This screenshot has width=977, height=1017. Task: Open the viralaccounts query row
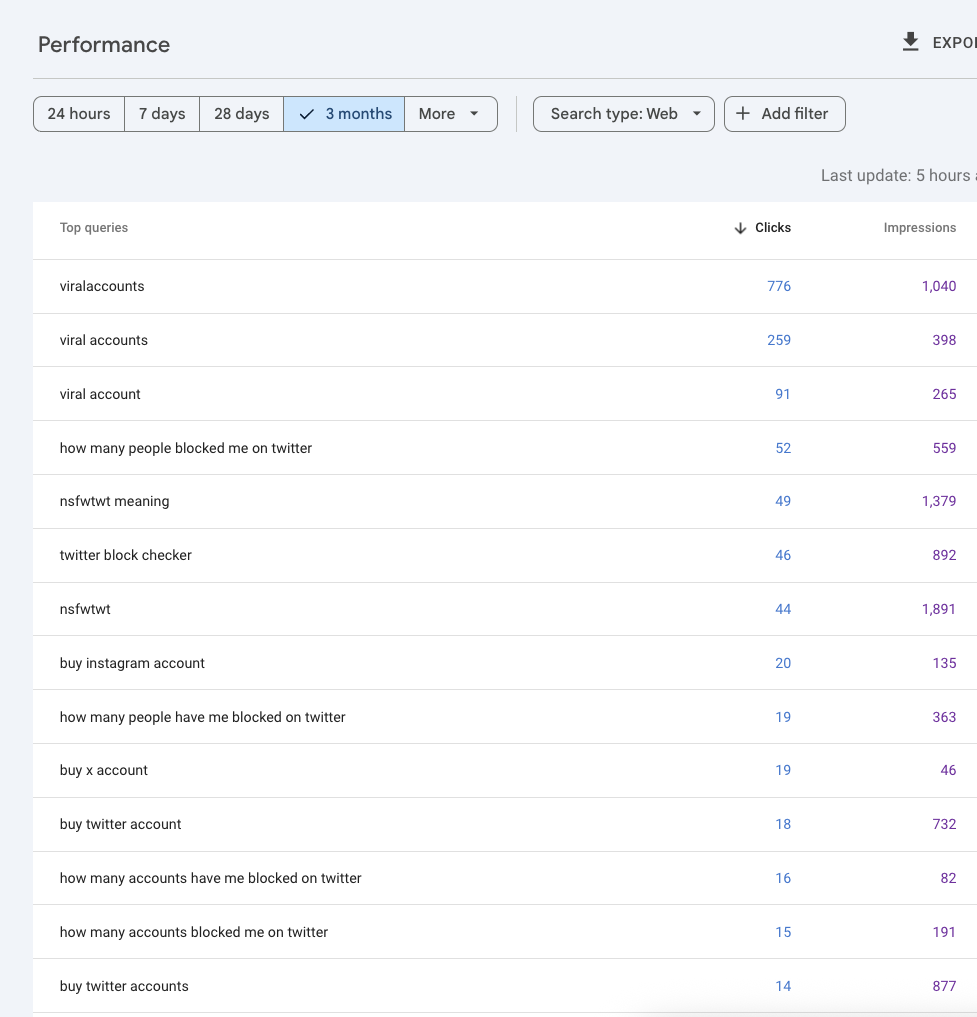[x=102, y=286]
